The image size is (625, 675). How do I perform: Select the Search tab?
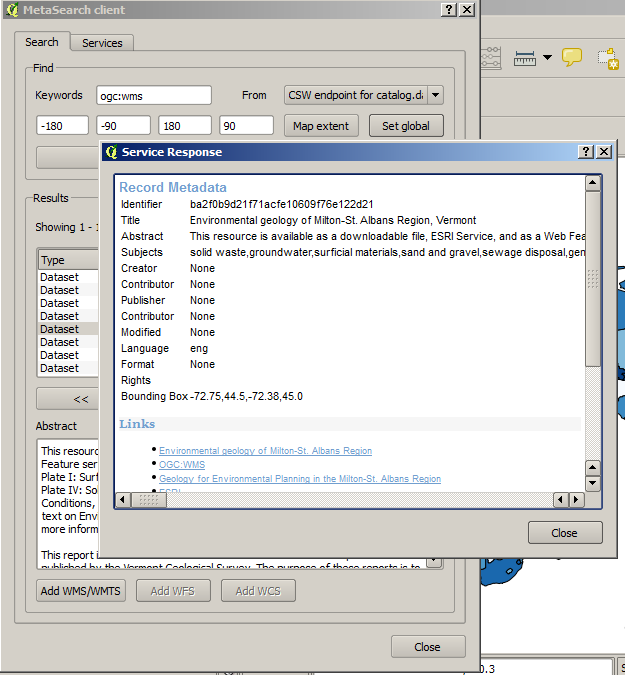click(x=42, y=42)
